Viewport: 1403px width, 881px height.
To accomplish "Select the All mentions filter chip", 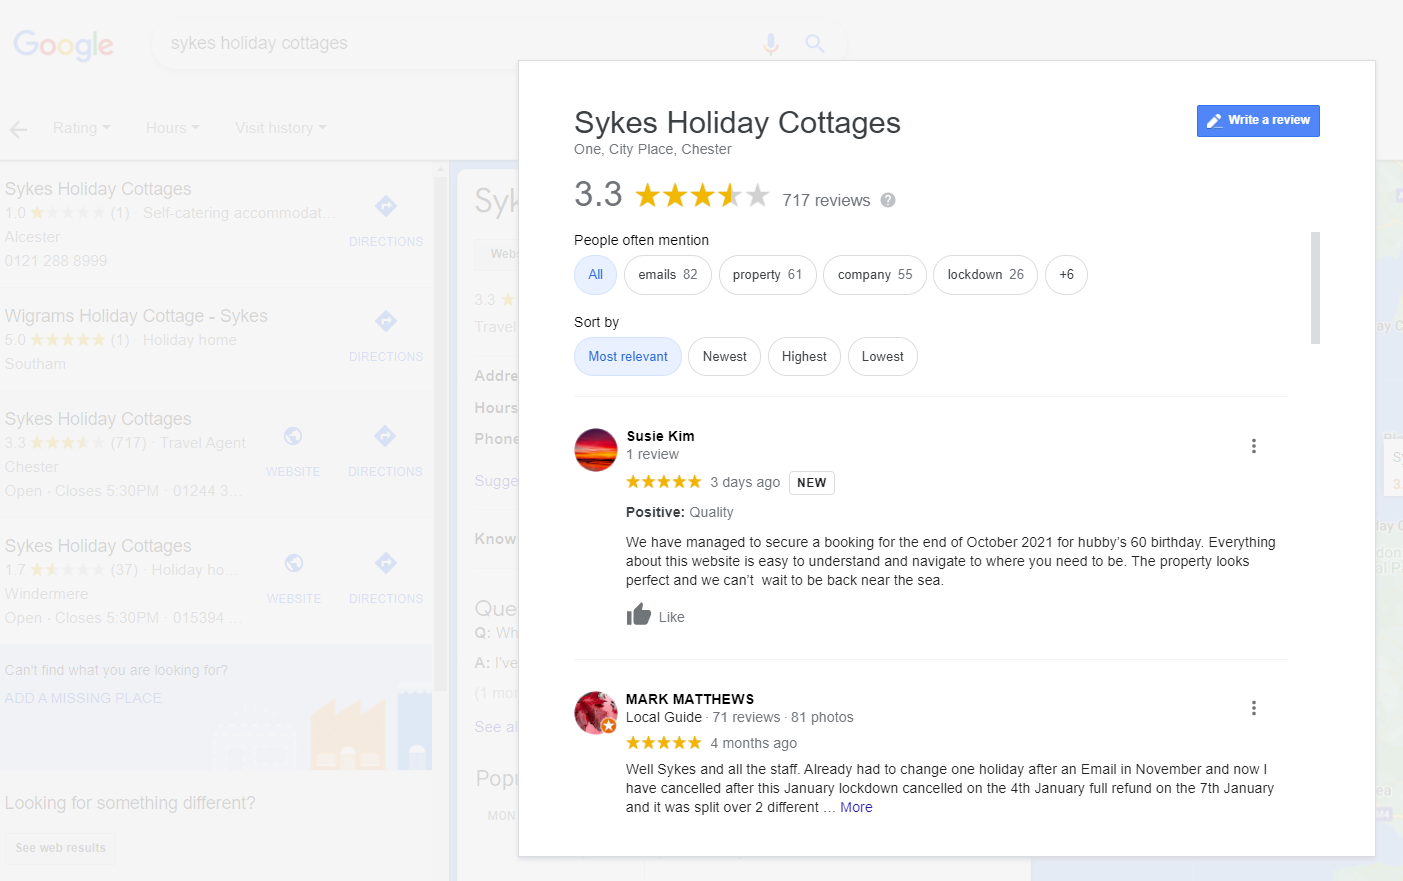I will (595, 275).
